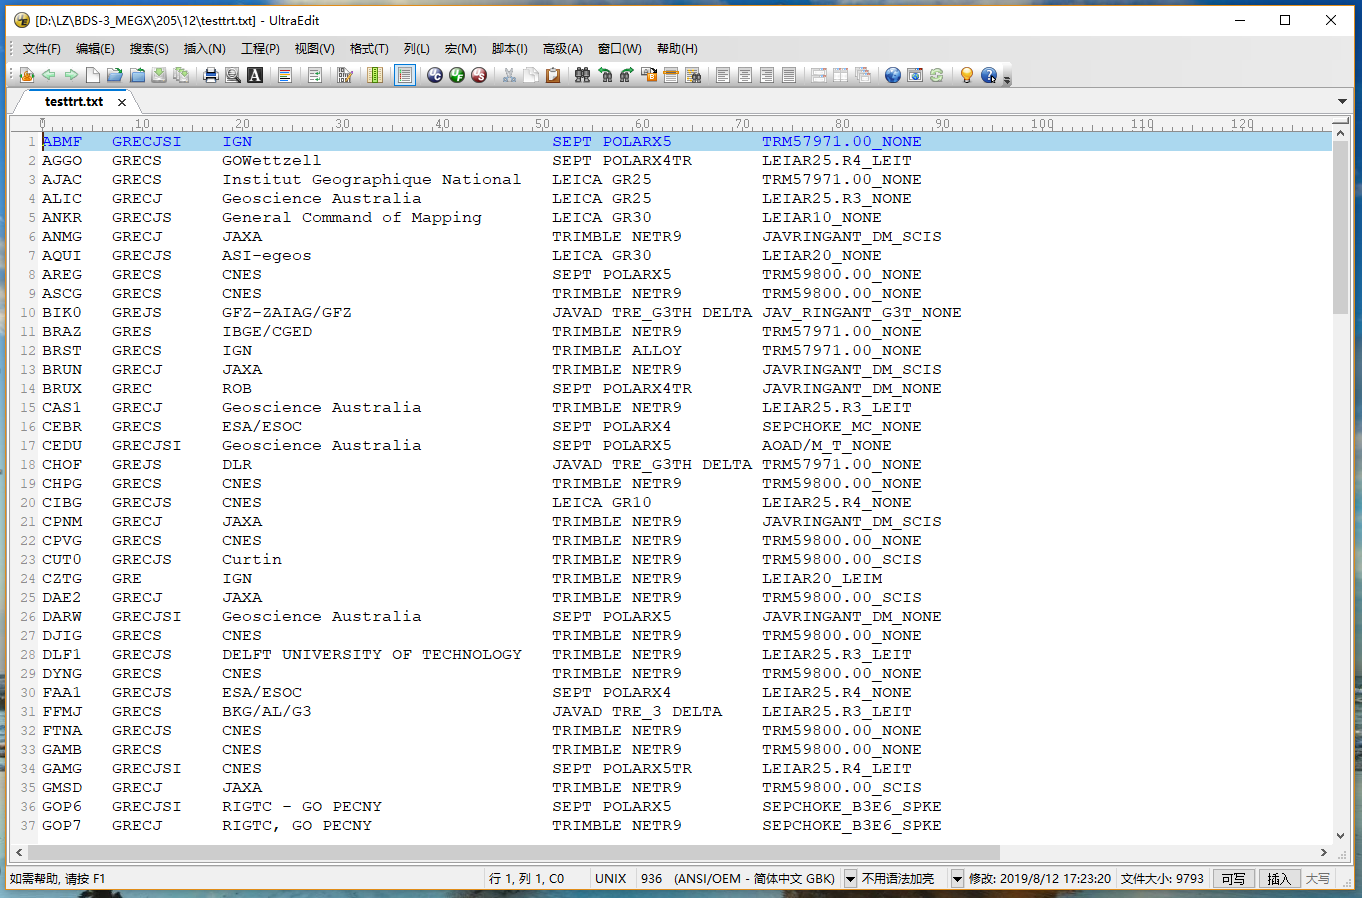This screenshot has height=898, width=1362.
Task: Click the Refresh browser view icon
Action: [x=936, y=75]
